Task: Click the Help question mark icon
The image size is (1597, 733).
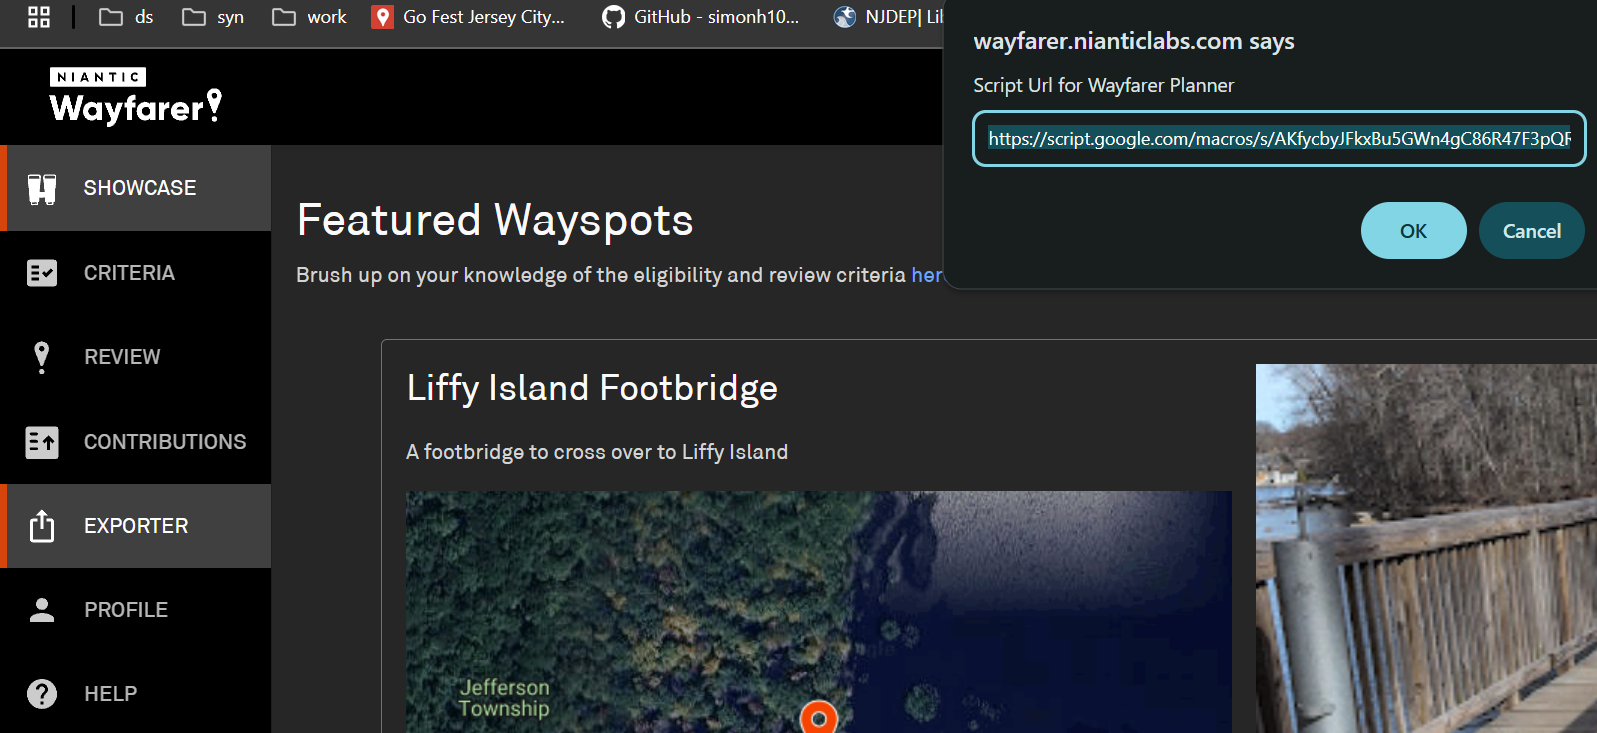Action: click(42, 694)
